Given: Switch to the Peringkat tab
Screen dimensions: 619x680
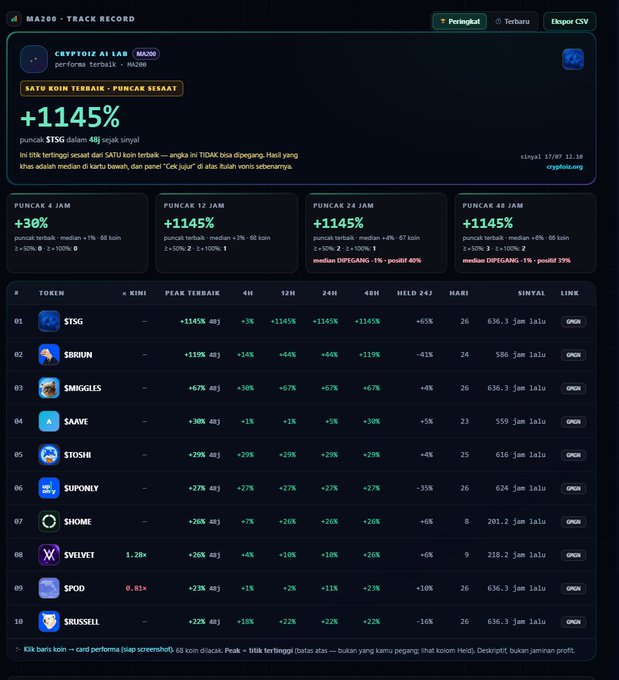Looking at the screenshot, I should click(460, 21).
